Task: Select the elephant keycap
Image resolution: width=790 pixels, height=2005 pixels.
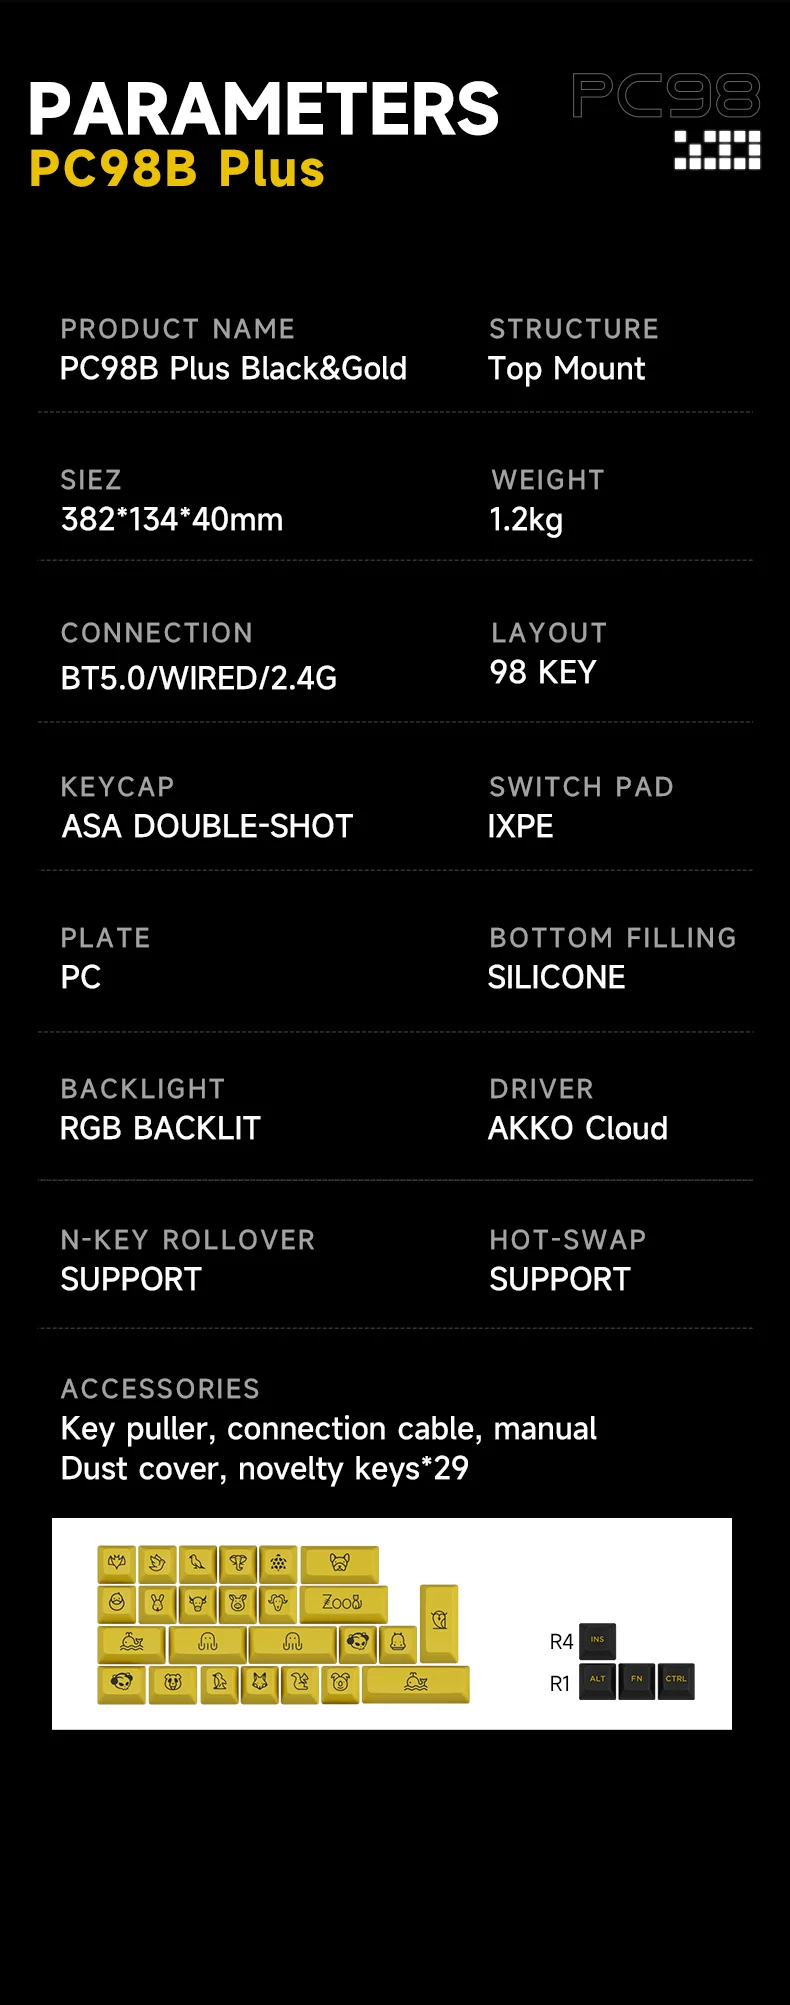Action: point(238,1562)
